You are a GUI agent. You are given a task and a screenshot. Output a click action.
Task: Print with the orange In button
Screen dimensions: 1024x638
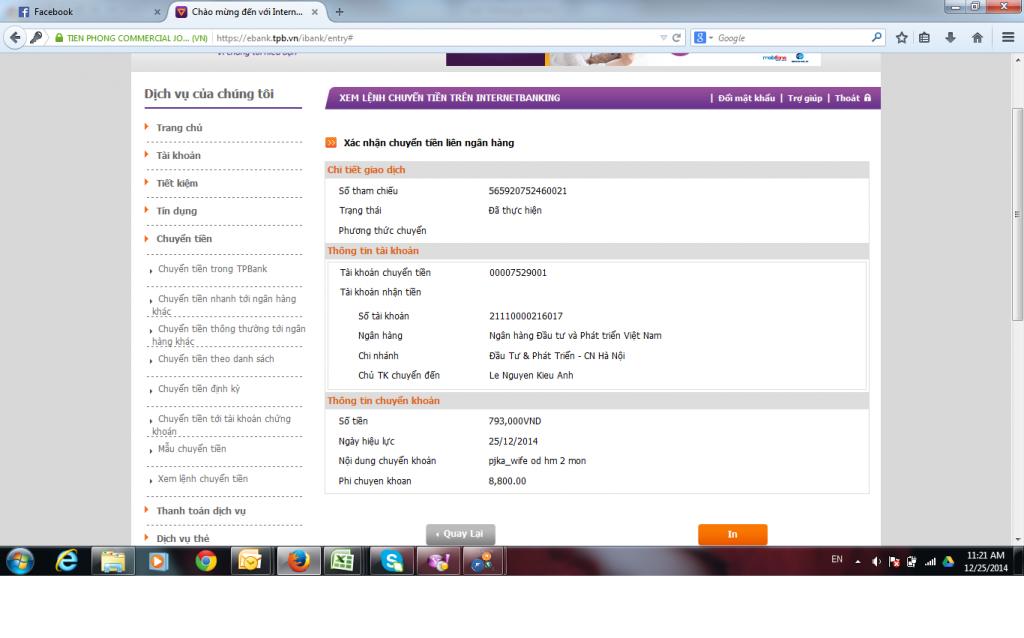pos(733,534)
